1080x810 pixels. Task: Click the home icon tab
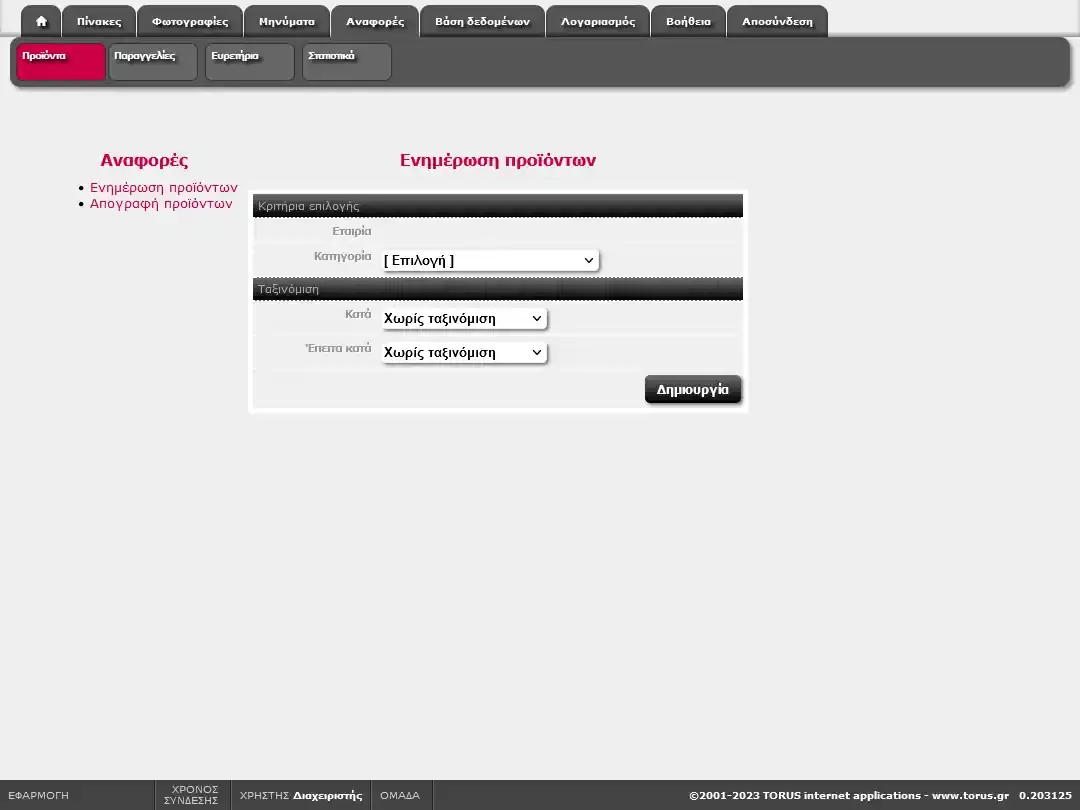click(x=41, y=22)
